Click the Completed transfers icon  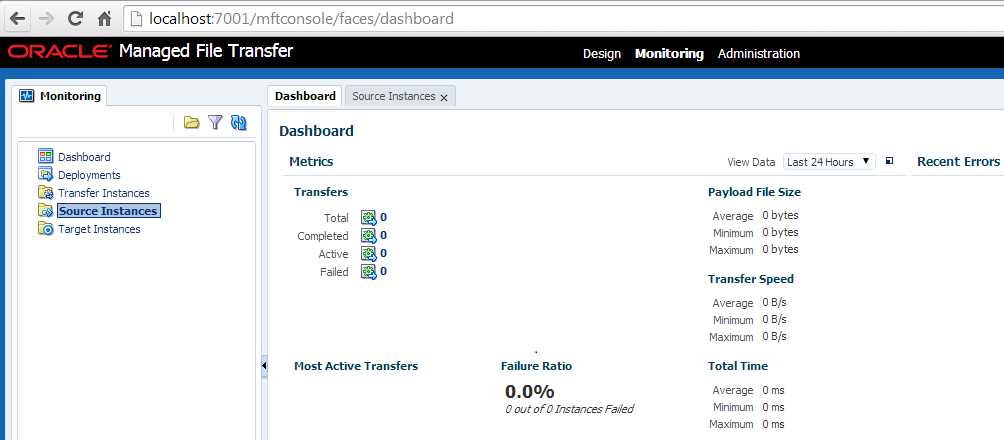pos(368,235)
